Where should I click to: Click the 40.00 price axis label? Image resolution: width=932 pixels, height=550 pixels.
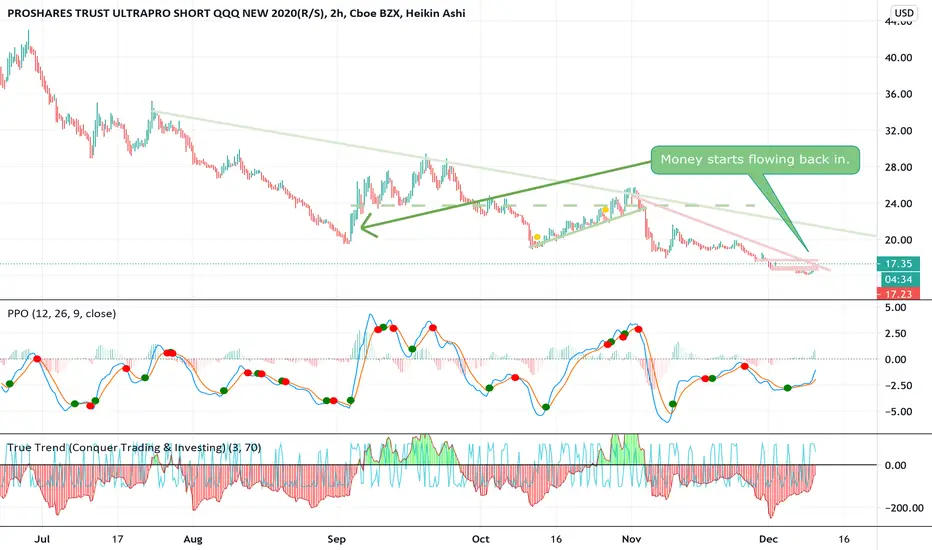pyautogui.click(x=898, y=58)
